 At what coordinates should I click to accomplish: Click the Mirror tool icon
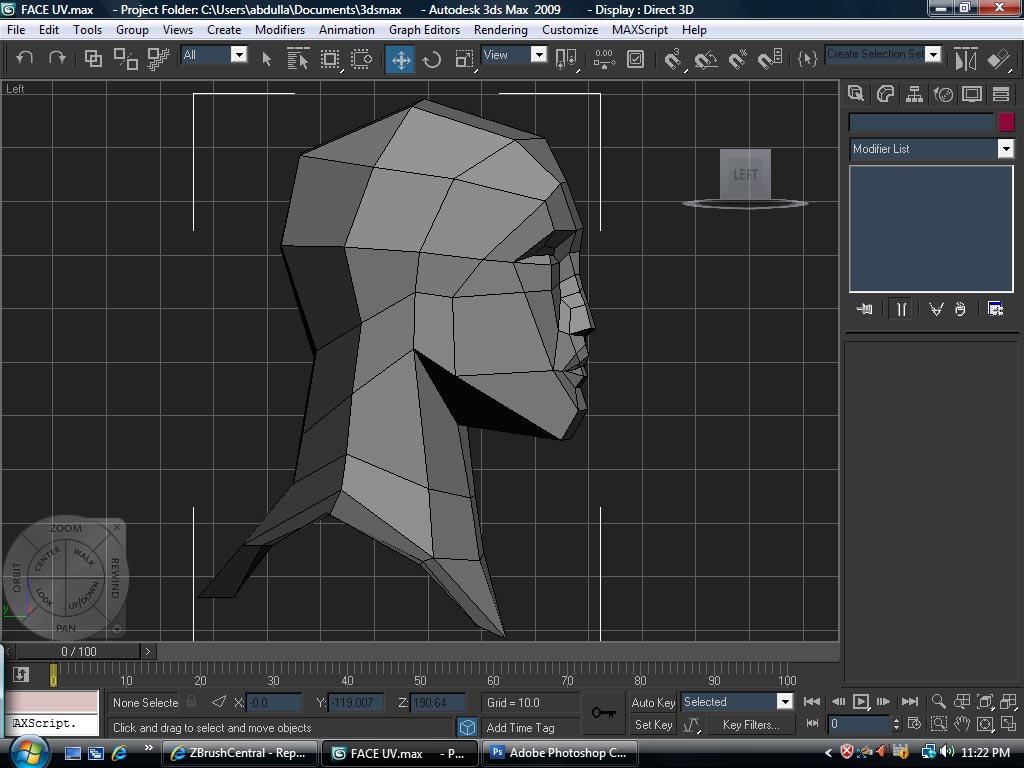pos(965,59)
